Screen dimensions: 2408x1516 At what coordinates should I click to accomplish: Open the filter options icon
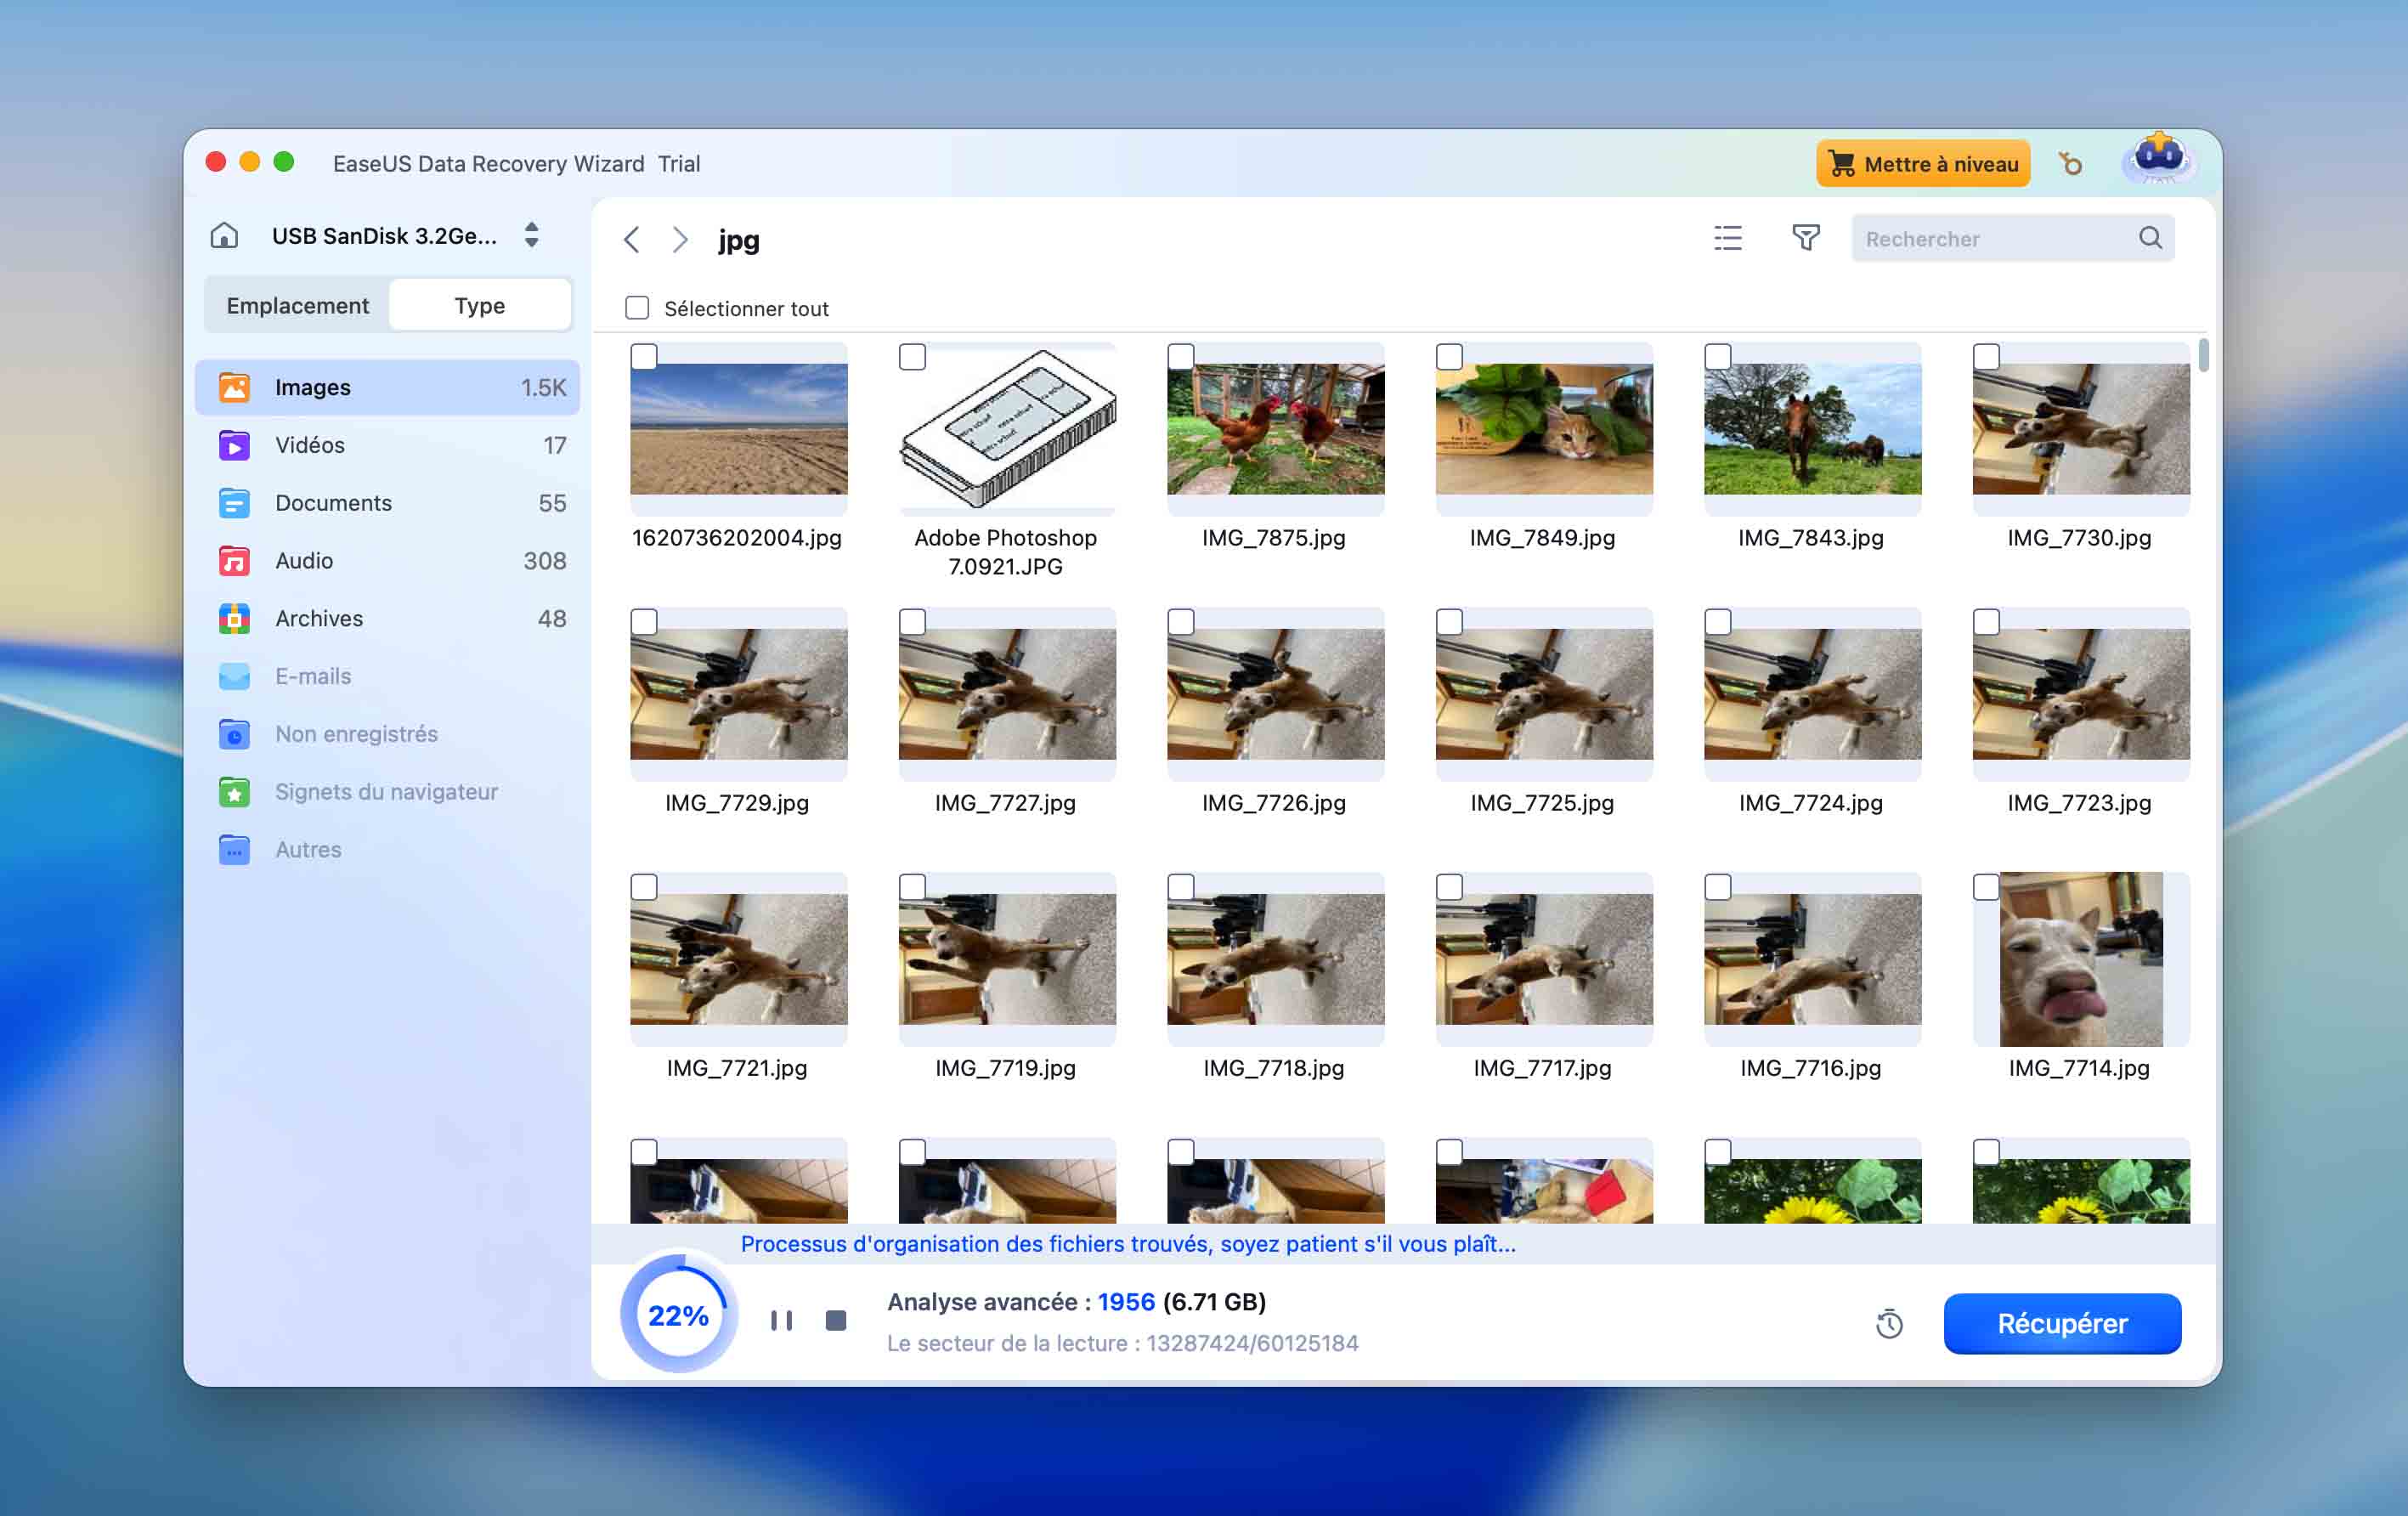(1806, 238)
